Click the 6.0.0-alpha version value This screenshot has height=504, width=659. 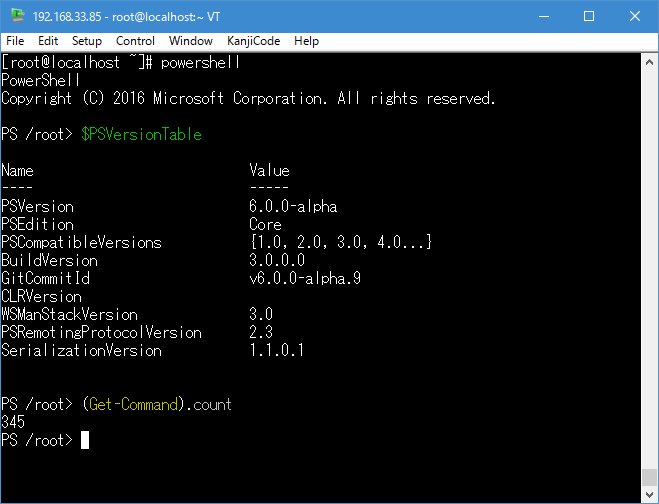(293, 206)
